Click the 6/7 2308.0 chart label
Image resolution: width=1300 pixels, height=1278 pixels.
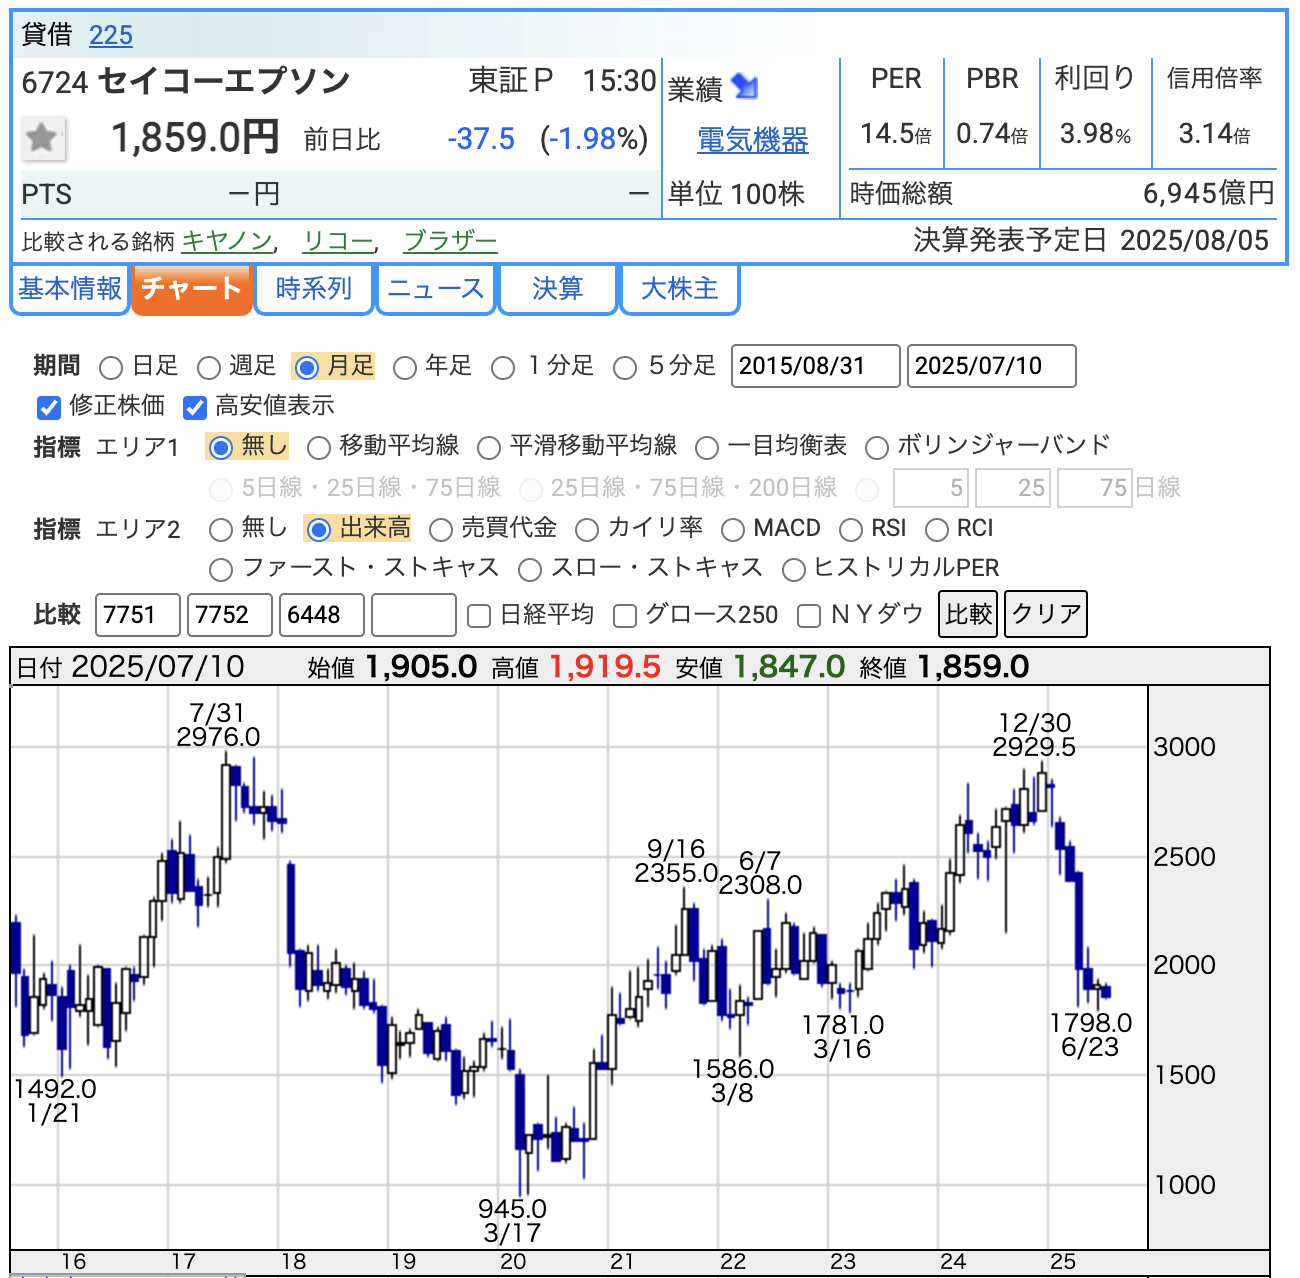pos(760,873)
